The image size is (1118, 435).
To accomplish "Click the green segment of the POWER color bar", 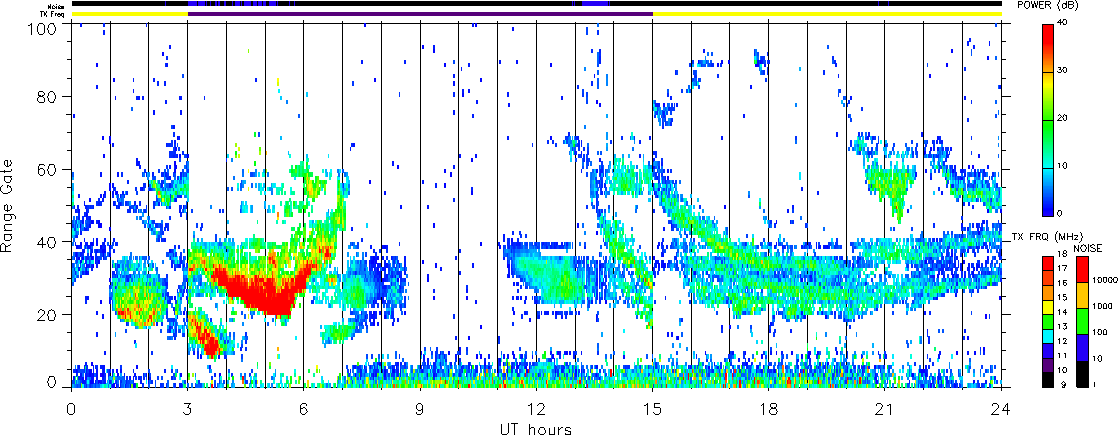I will [x=1048, y=143].
